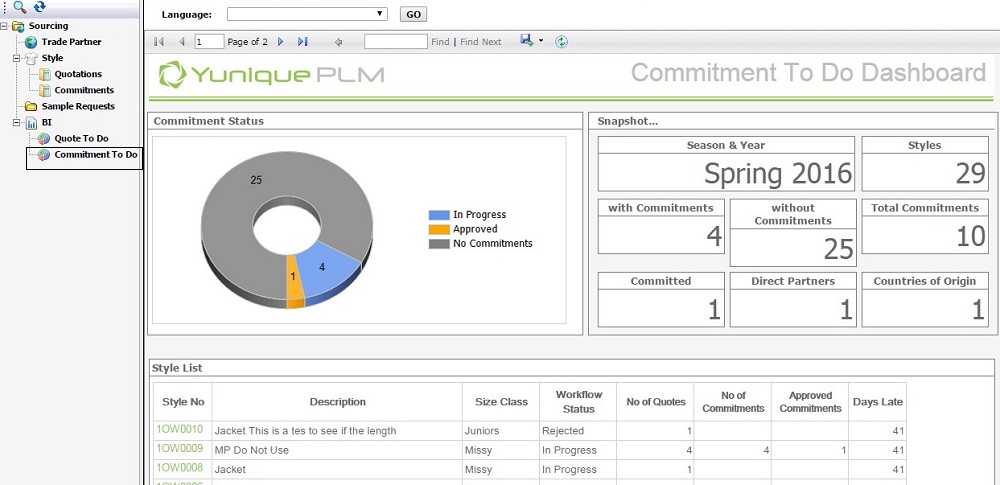Jump to last report page
Screen dimensions: 1000x485
click(x=302, y=41)
